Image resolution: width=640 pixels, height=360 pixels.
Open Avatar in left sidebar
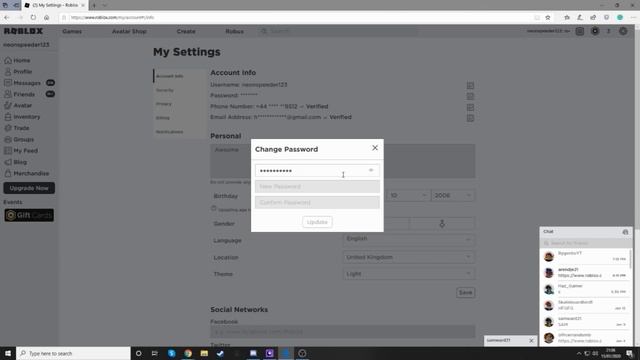(18, 105)
